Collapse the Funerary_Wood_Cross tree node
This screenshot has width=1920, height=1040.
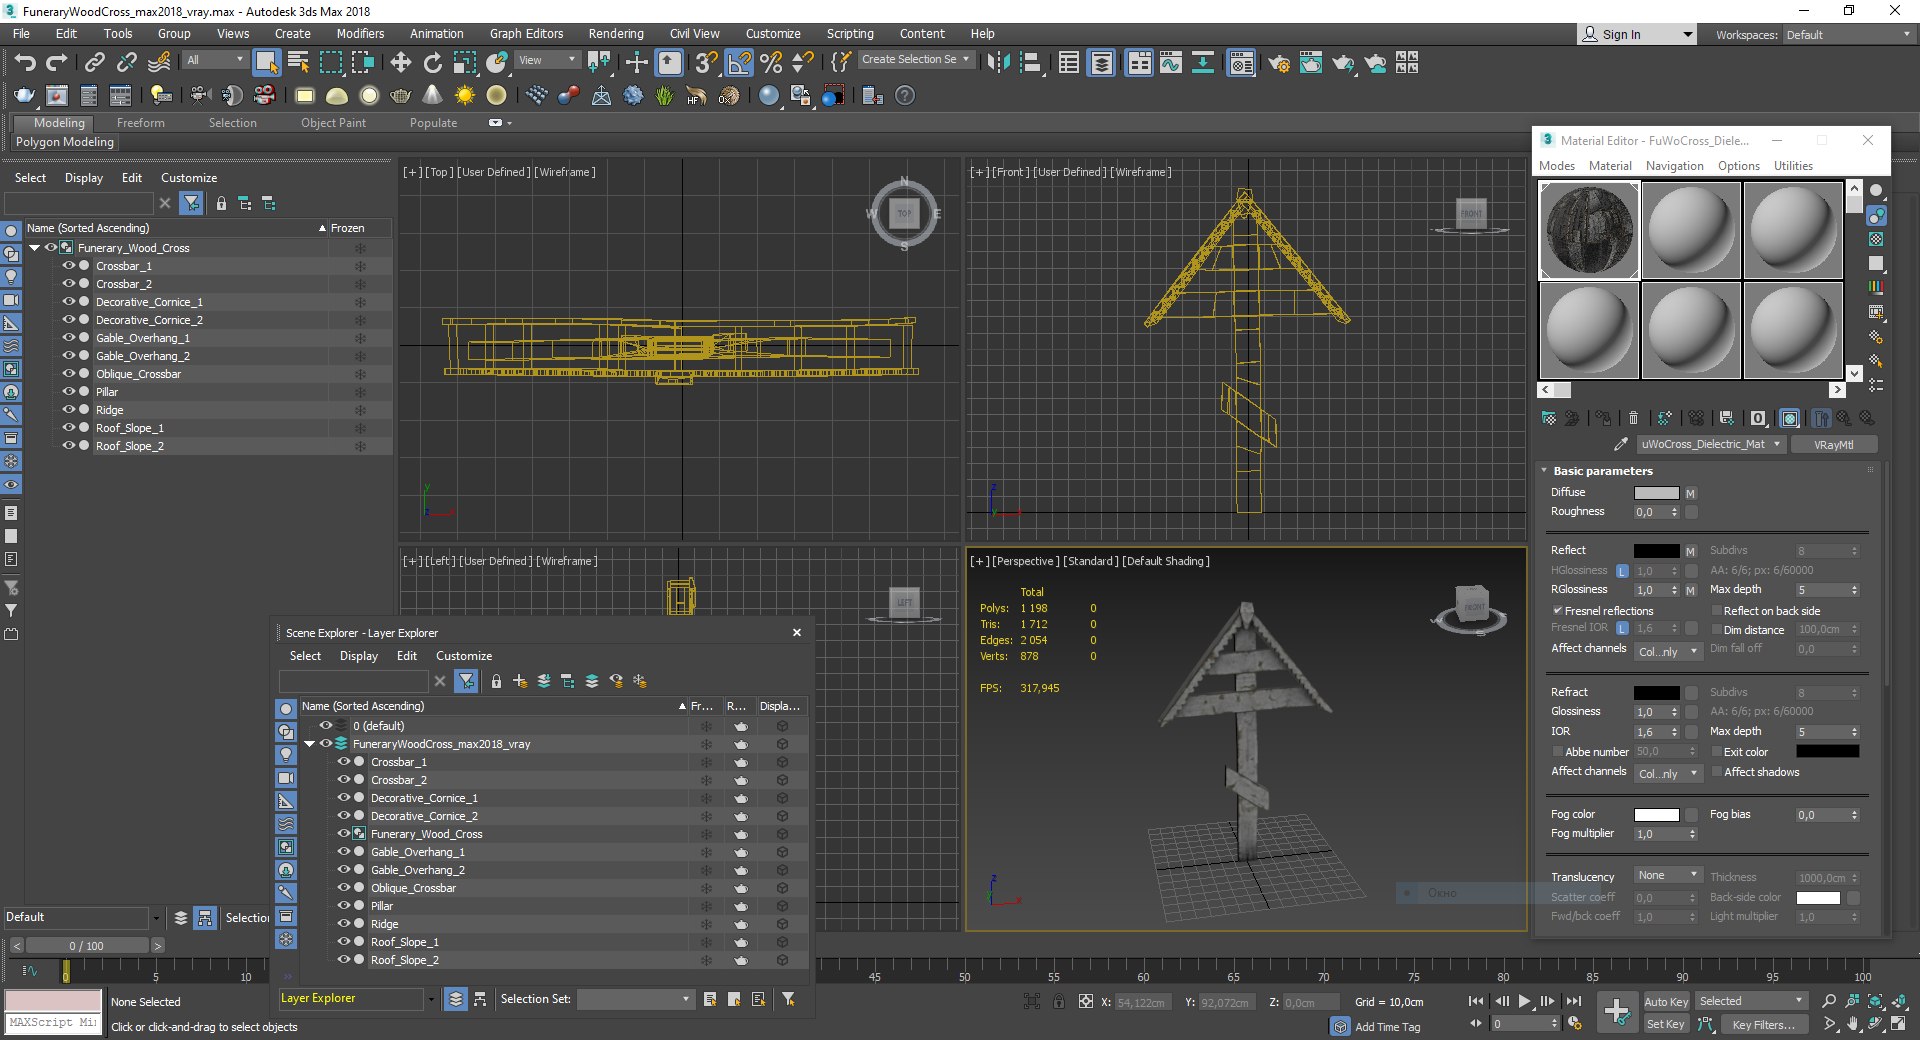(x=35, y=248)
